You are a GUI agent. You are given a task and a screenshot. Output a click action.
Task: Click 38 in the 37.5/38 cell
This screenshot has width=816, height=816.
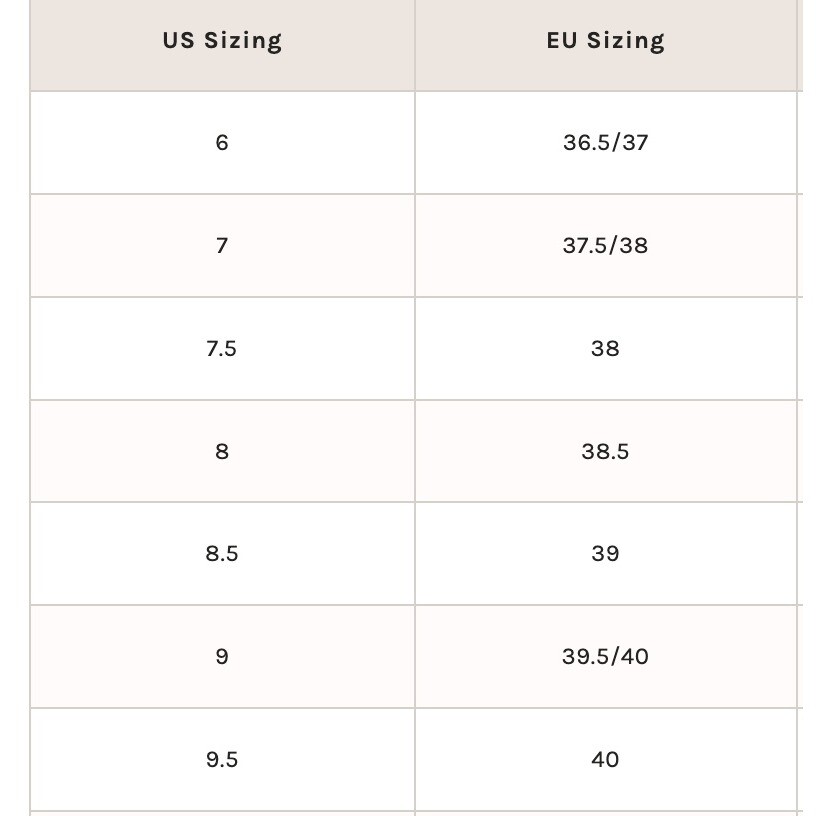pos(633,246)
